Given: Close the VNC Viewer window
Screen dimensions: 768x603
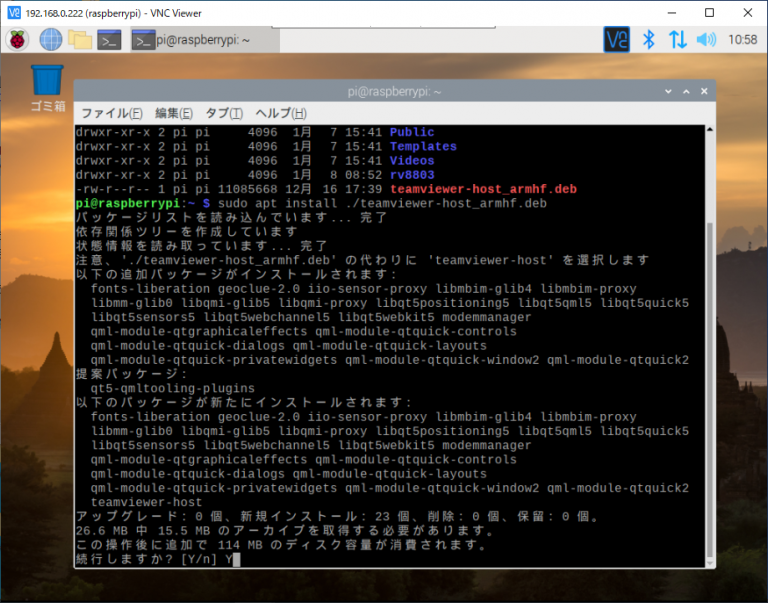Looking at the screenshot, I should coord(747,13).
